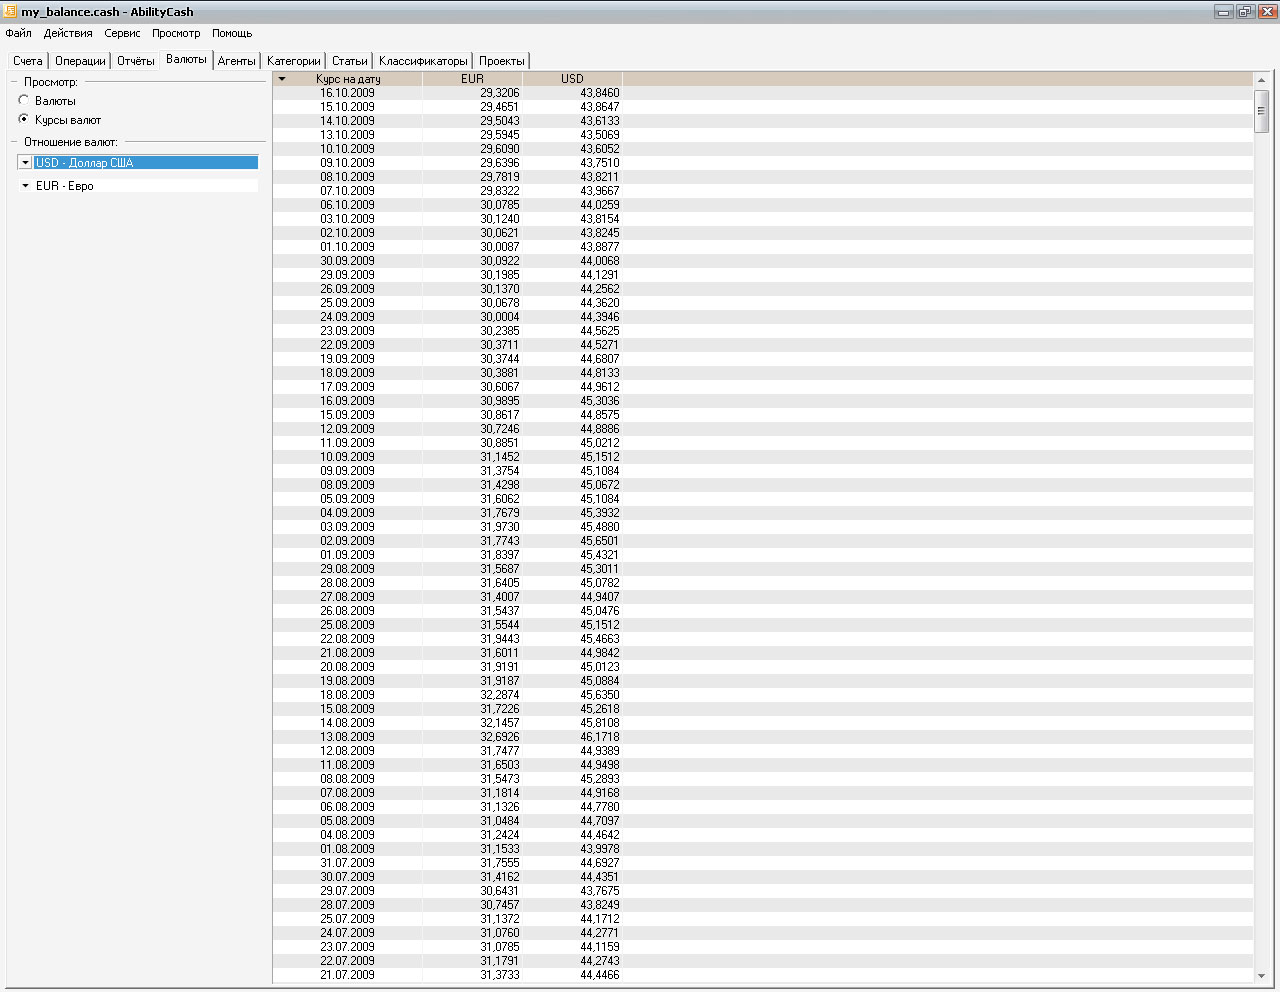Select the 16.10.2009 exchange rate row
This screenshot has height=992, width=1280.
click(448, 93)
